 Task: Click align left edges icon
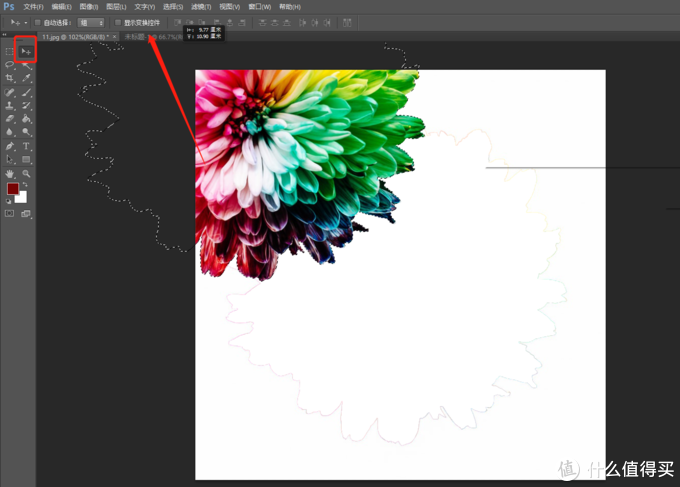(x=217, y=23)
